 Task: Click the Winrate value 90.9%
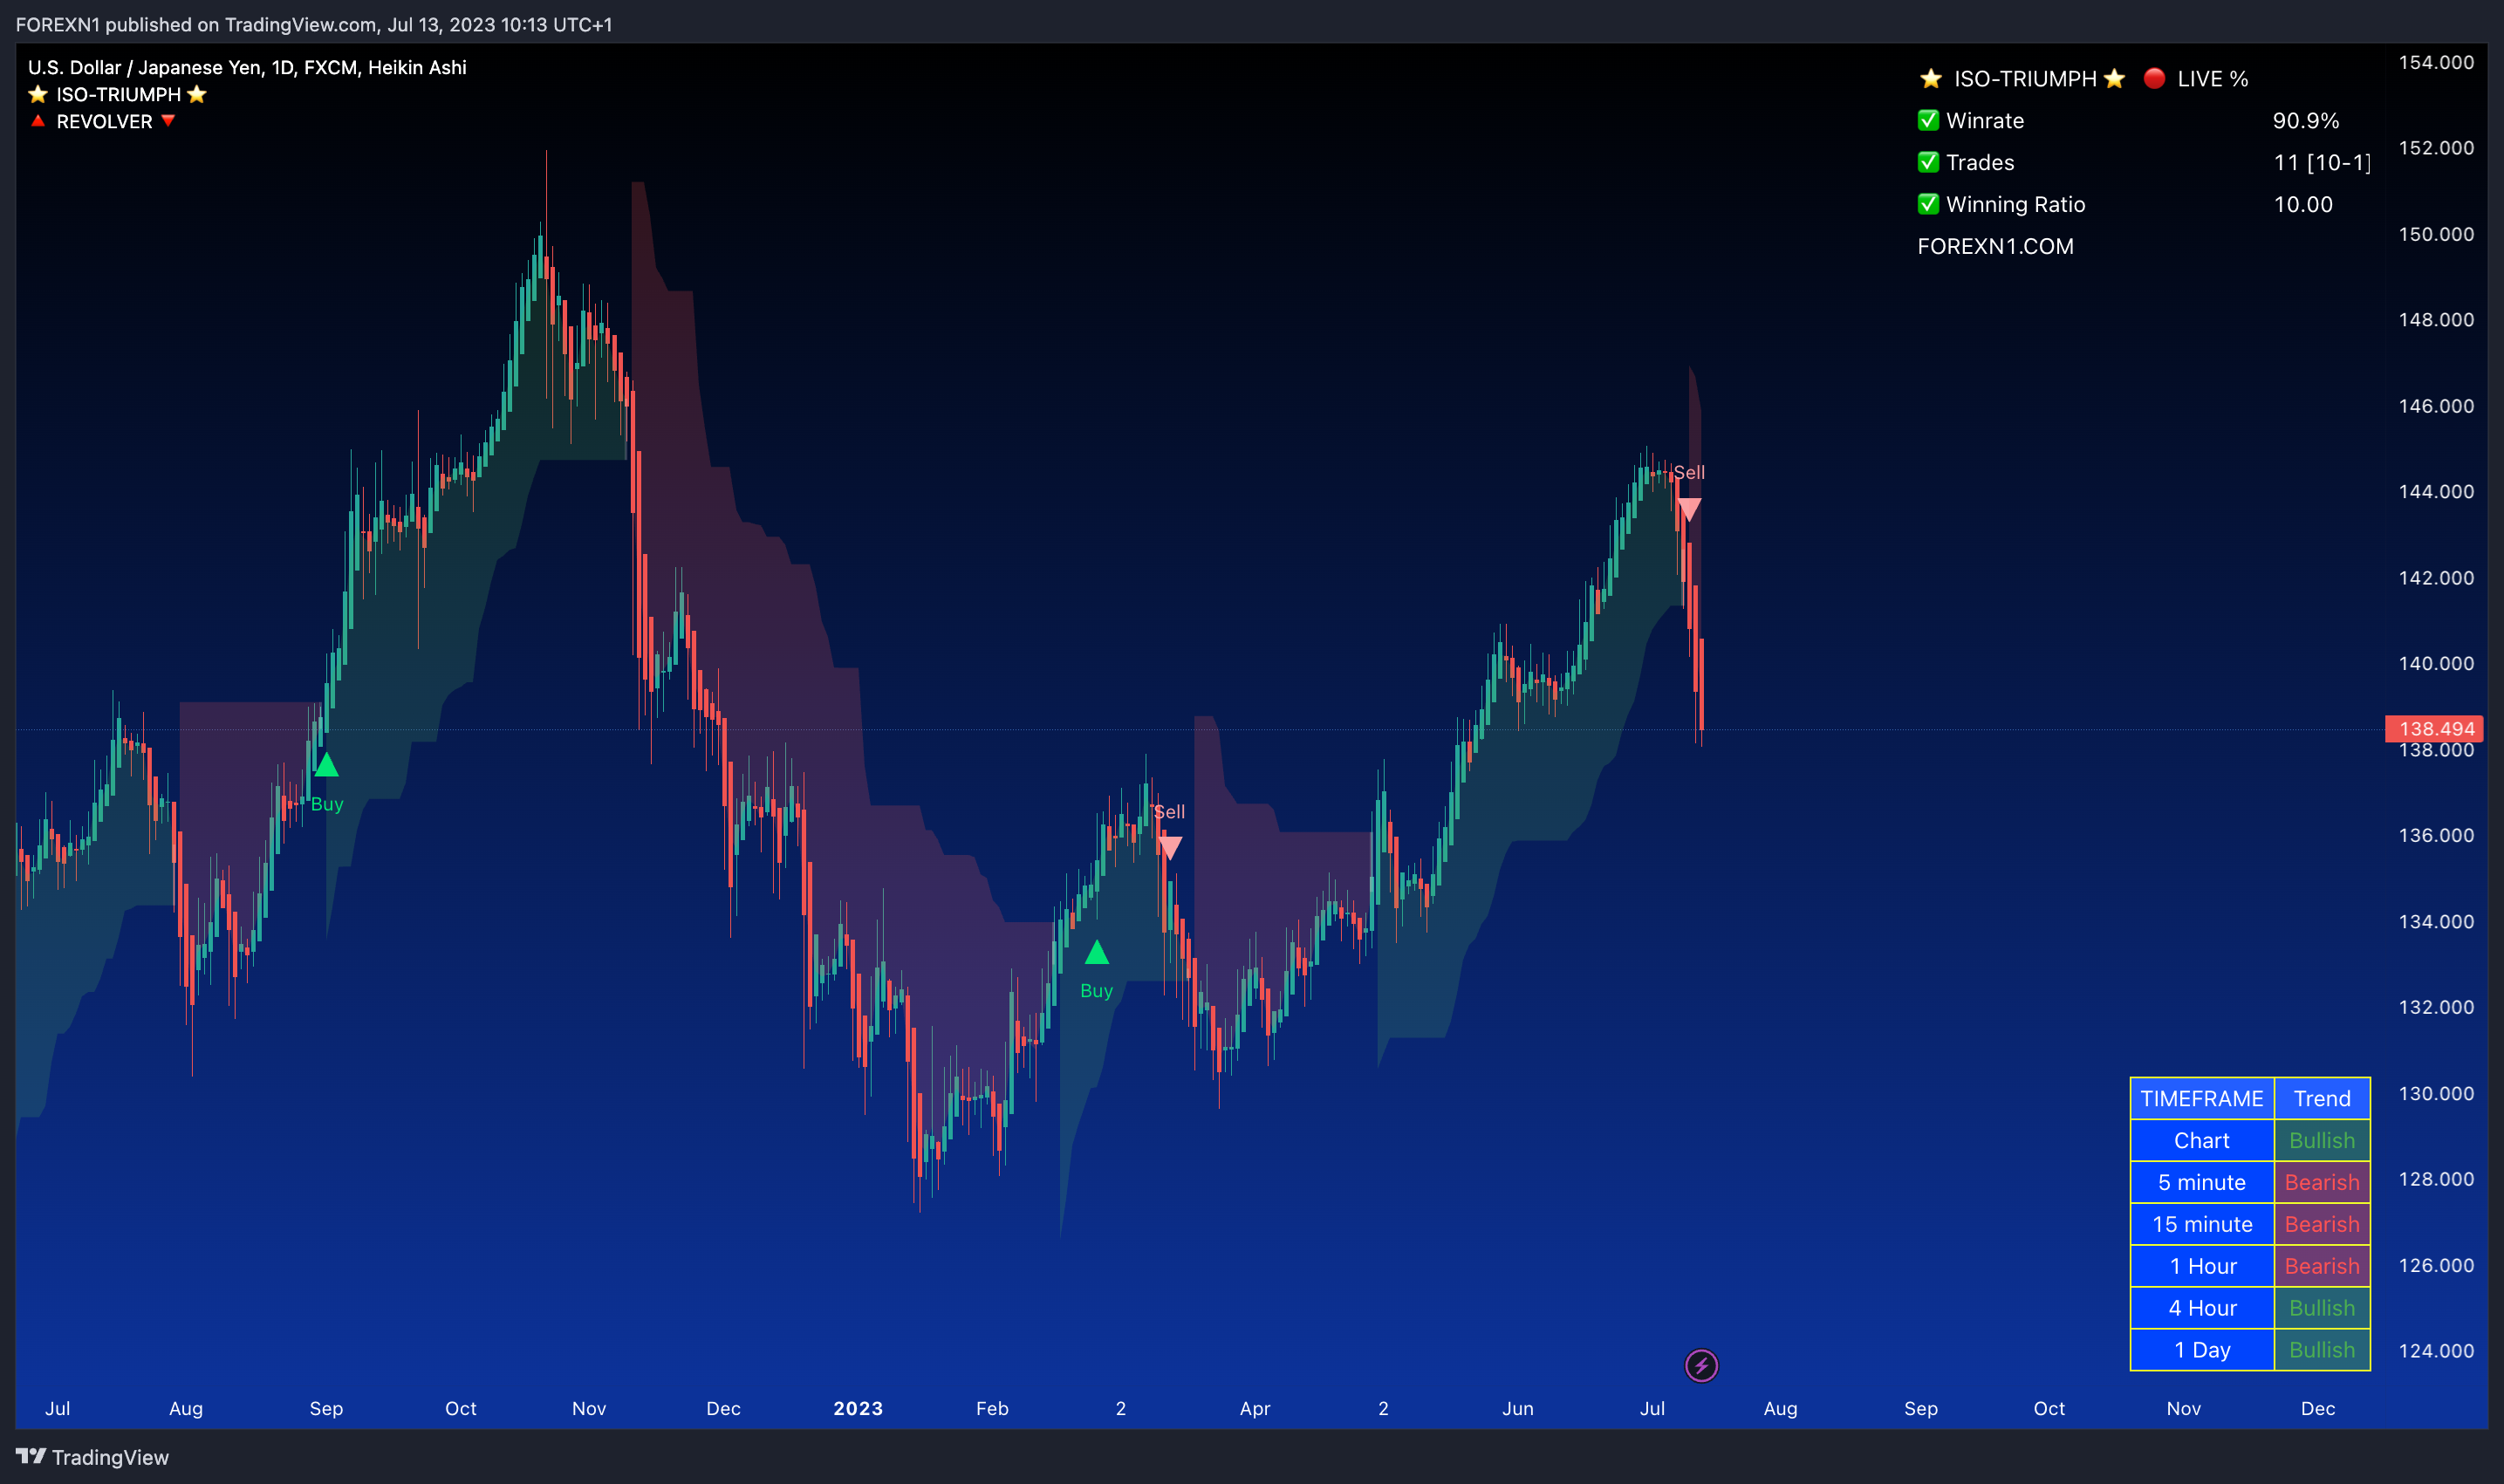(x=2305, y=120)
